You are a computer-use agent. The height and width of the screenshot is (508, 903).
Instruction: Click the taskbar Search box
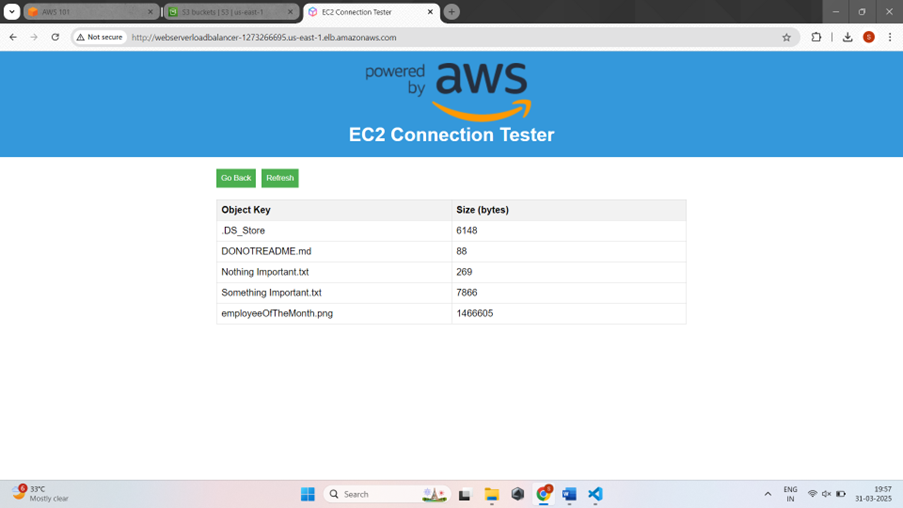tap(387, 494)
